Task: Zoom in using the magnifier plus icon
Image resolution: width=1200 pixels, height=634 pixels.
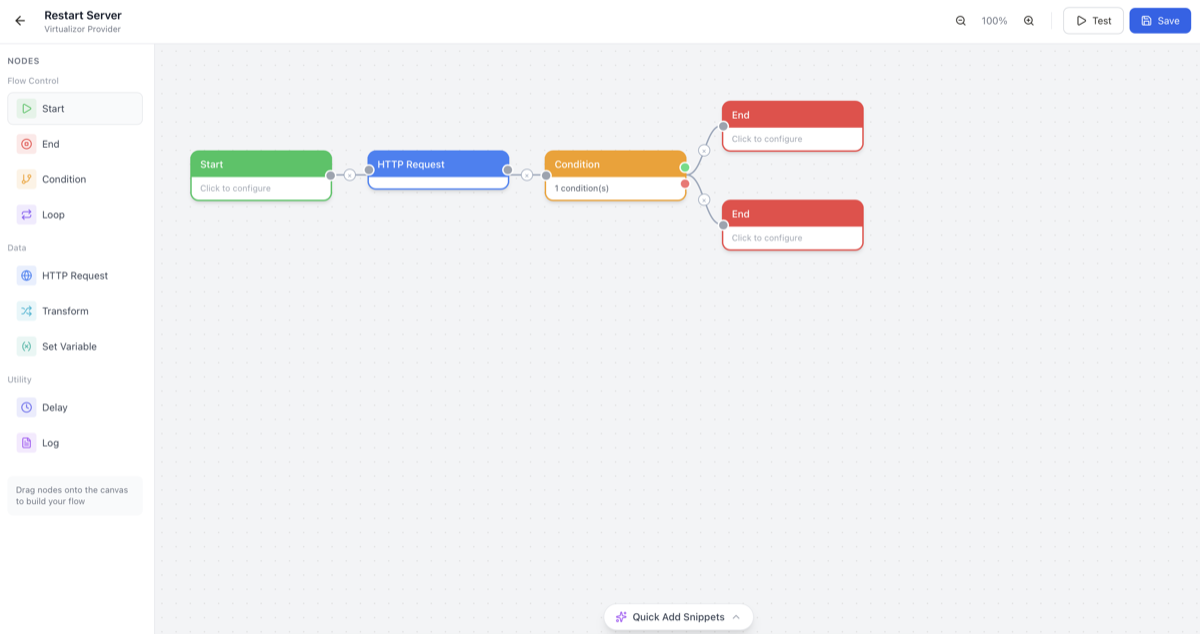Action: point(1029,20)
